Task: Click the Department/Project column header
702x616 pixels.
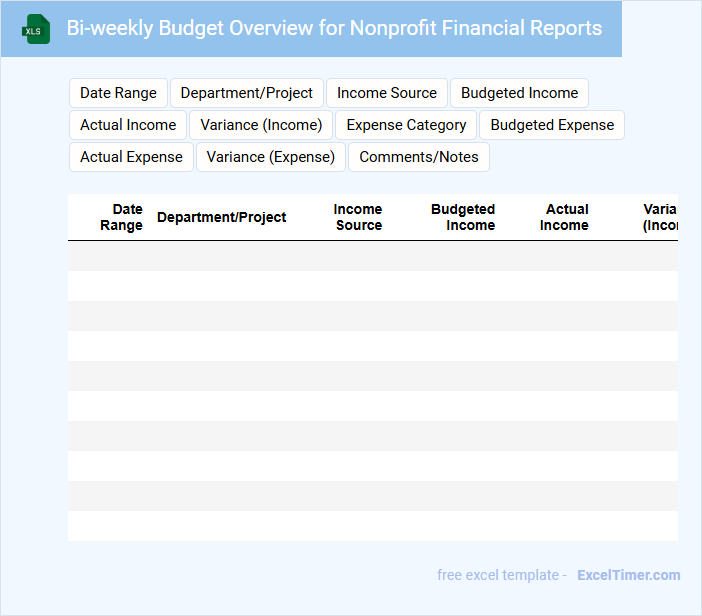Action: coord(221,217)
